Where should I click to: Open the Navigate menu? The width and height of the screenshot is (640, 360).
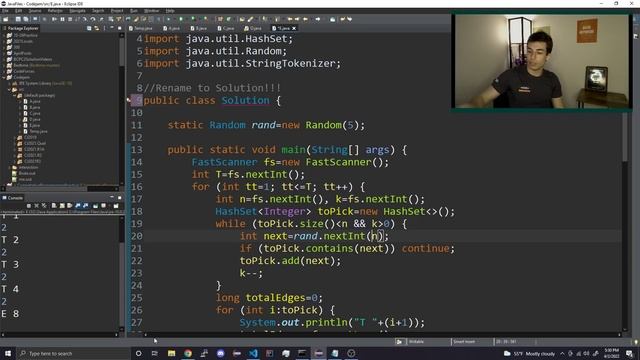(77, 11)
